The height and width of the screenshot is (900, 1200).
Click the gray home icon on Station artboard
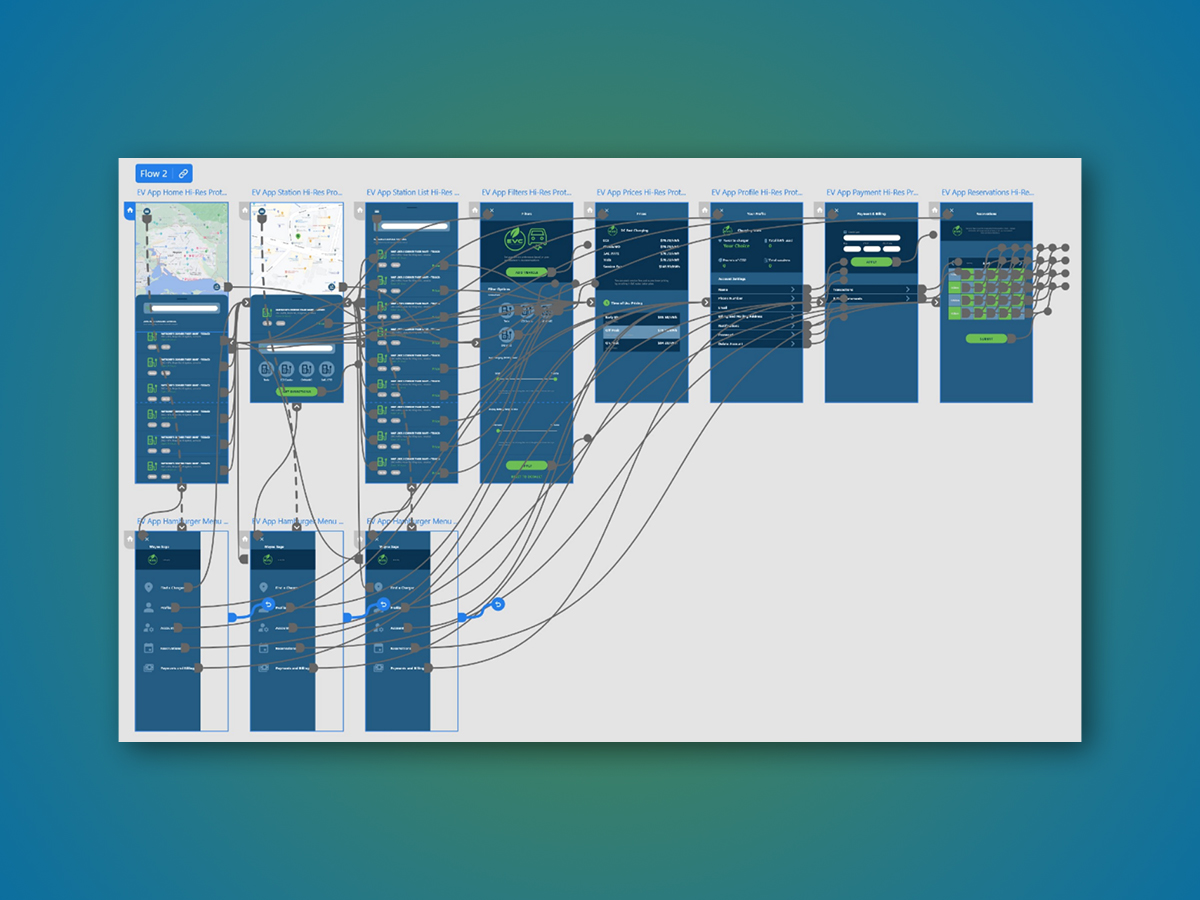coord(244,211)
